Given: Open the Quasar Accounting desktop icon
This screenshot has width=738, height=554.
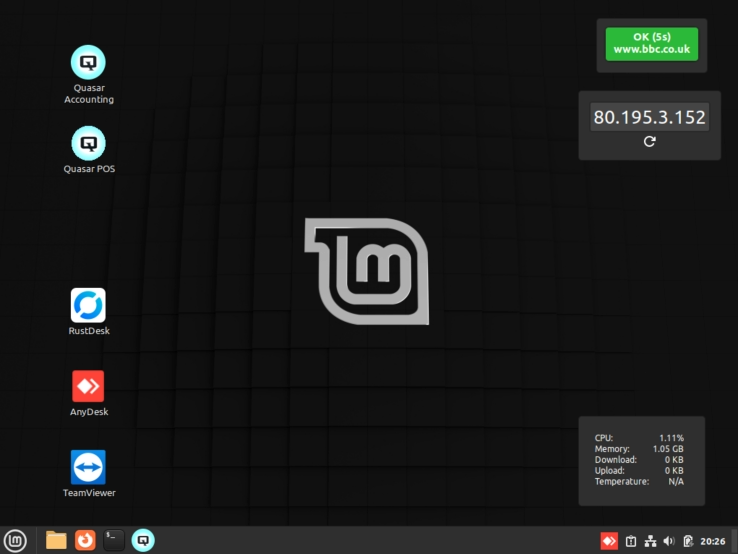Looking at the screenshot, I should (x=89, y=63).
